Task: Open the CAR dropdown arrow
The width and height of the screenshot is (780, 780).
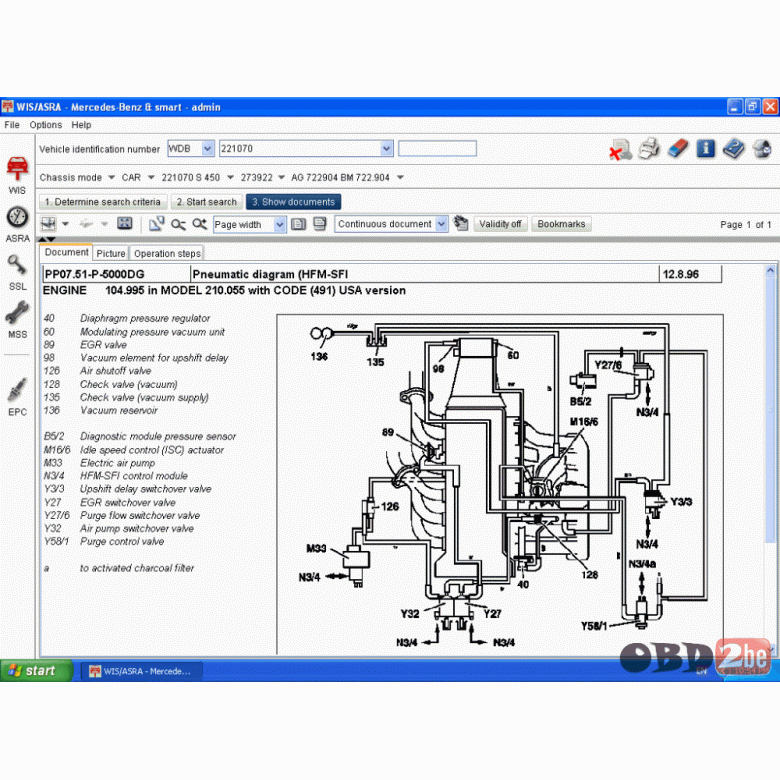Action: pyautogui.click(x=151, y=178)
